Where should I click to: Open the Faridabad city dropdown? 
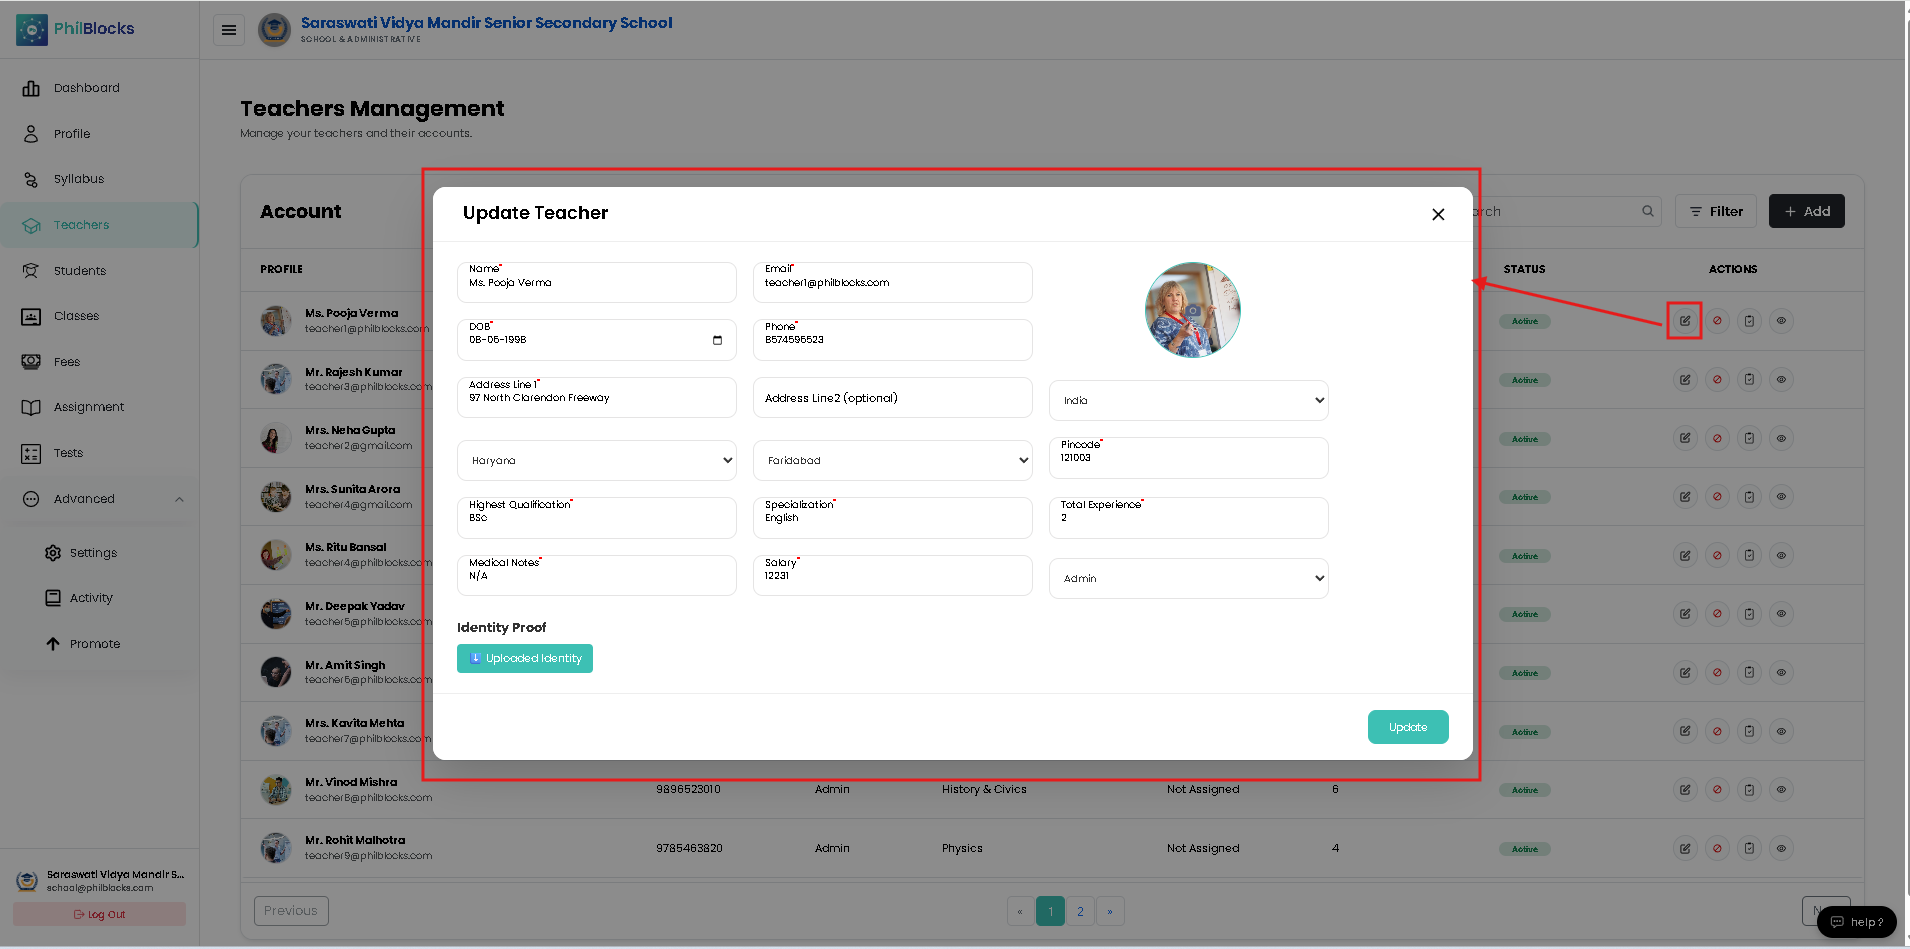point(893,460)
